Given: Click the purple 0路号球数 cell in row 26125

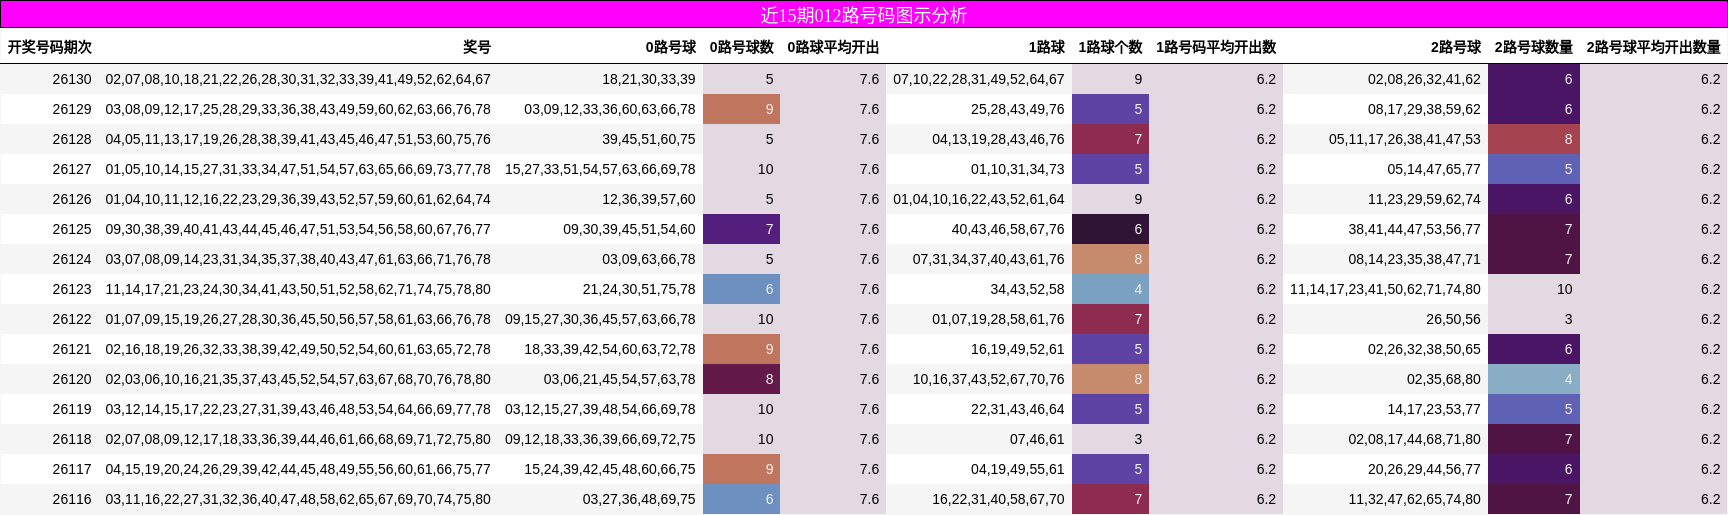Looking at the screenshot, I should [x=741, y=229].
